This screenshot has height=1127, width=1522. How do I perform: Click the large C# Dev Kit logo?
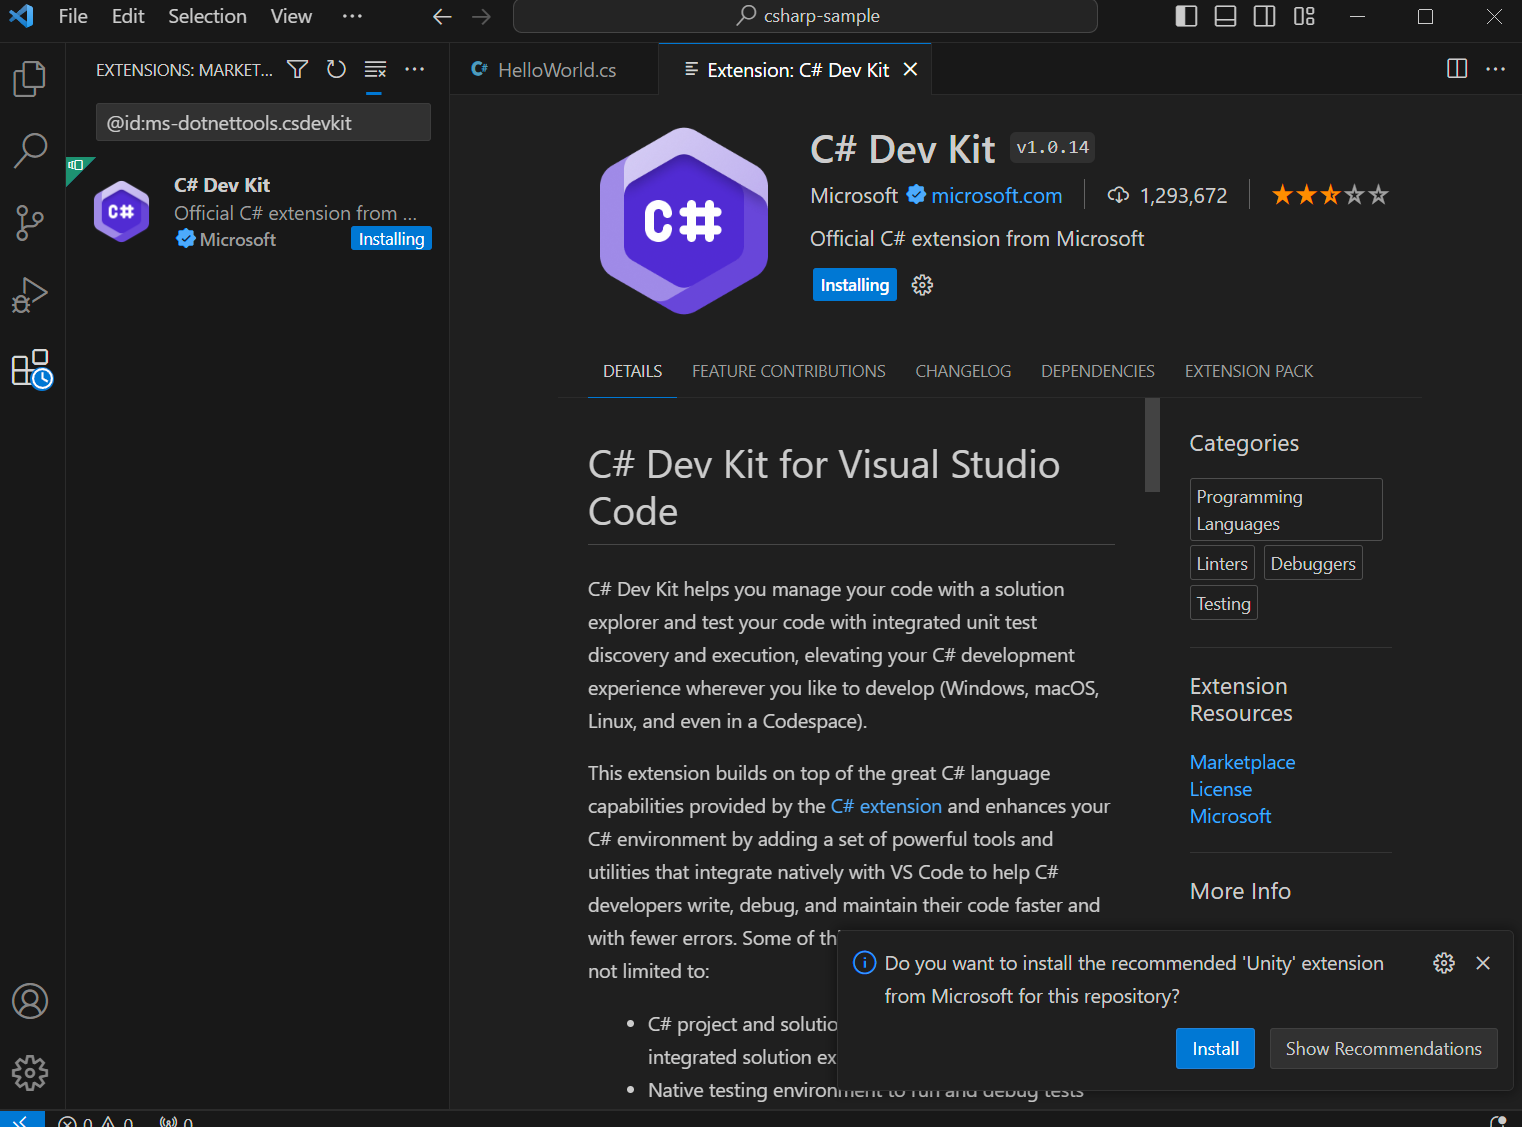click(684, 221)
